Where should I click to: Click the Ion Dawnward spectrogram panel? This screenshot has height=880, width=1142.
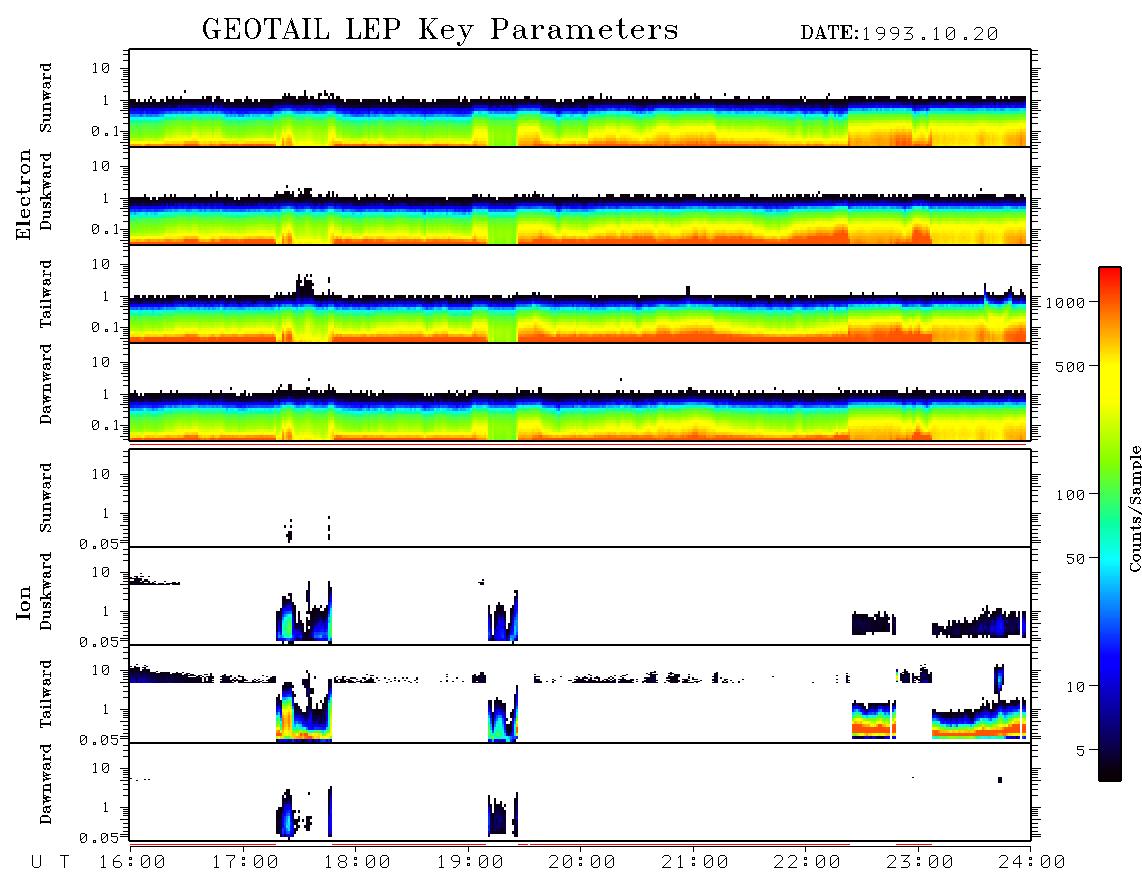pyautogui.click(x=580, y=792)
